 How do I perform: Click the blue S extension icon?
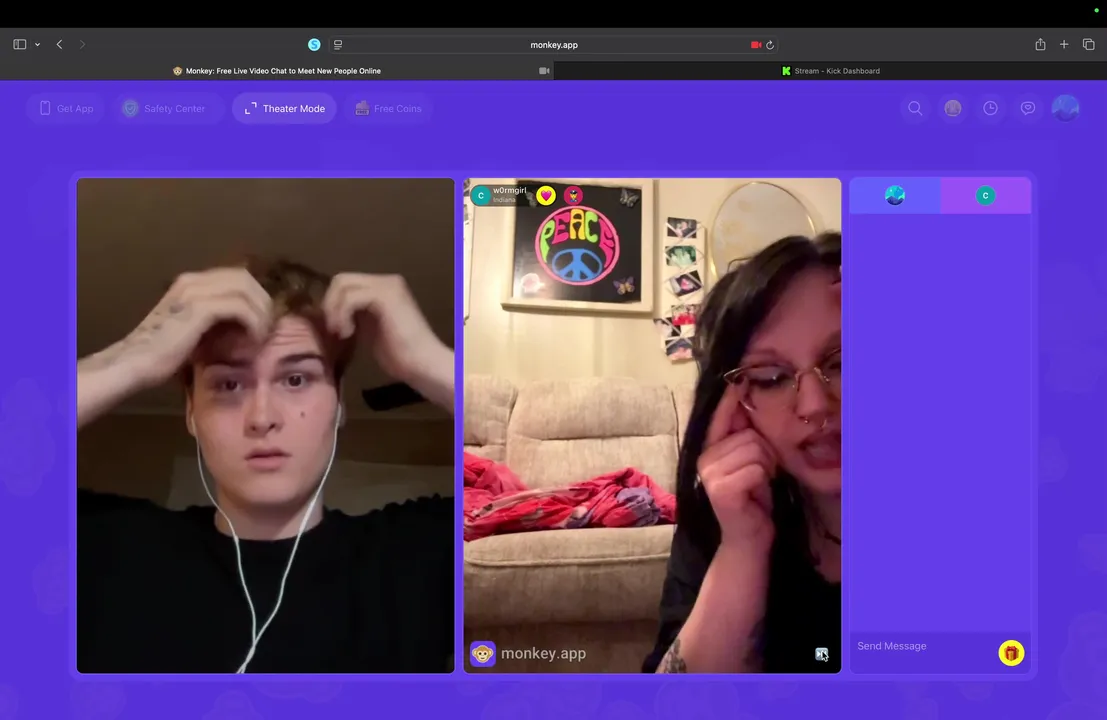point(314,44)
